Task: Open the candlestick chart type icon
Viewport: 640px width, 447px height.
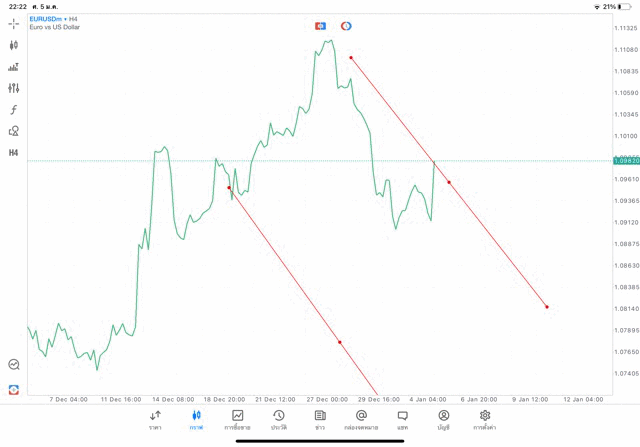Action: coord(14,45)
